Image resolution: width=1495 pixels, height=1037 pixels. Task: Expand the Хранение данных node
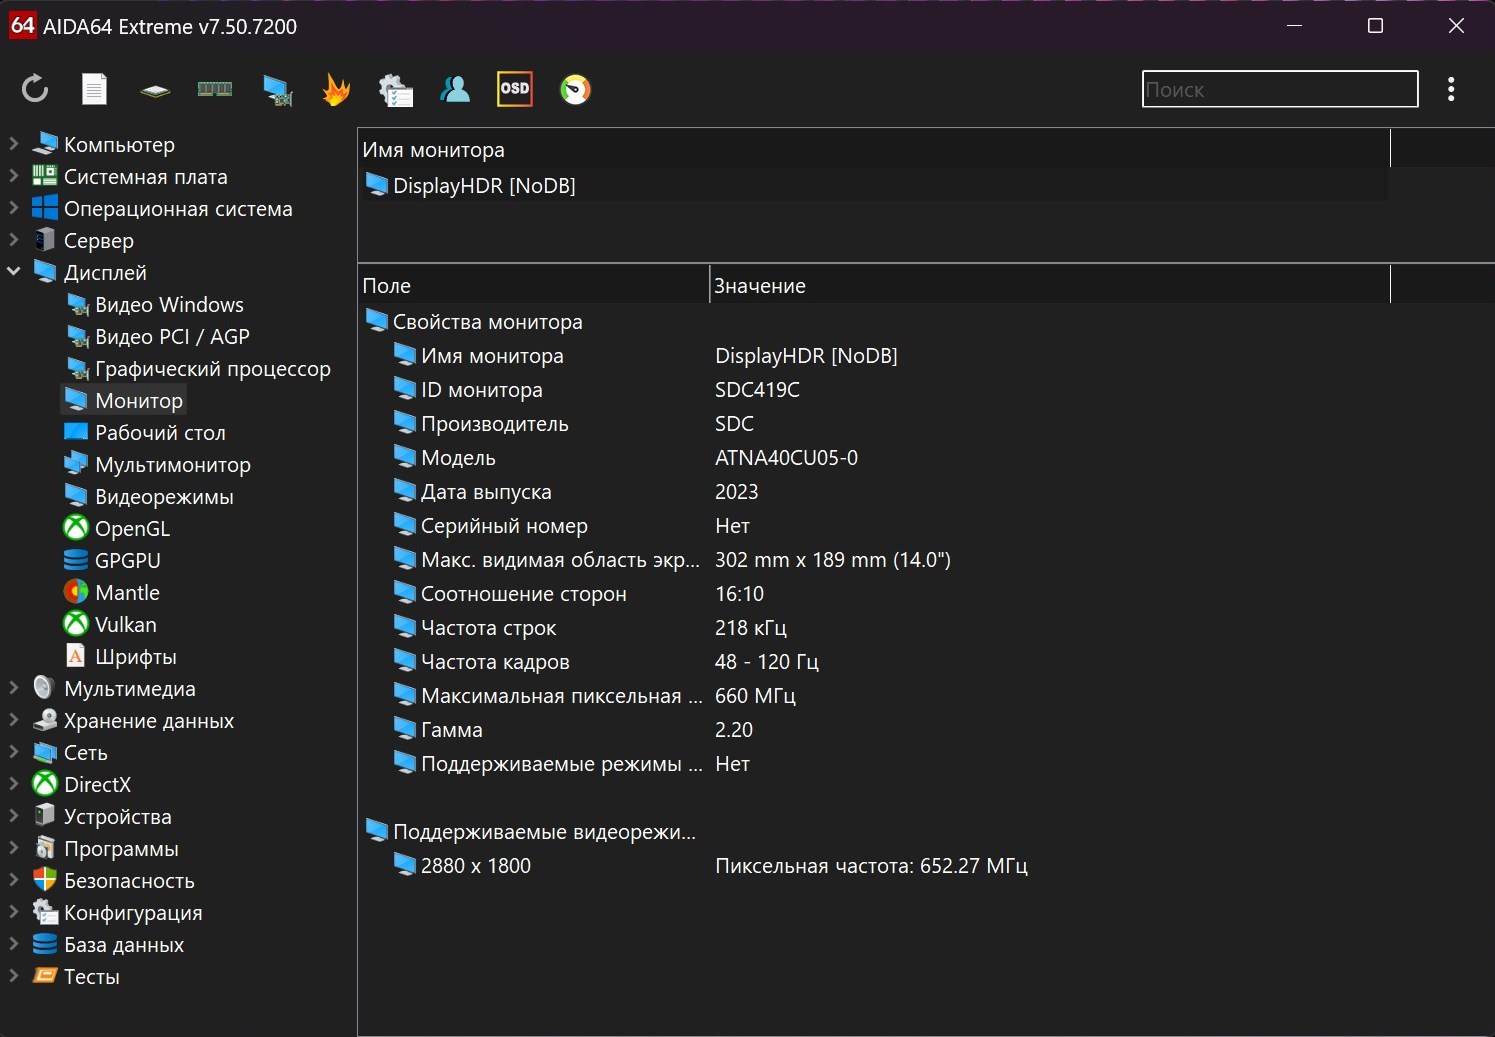coord(14,720)
